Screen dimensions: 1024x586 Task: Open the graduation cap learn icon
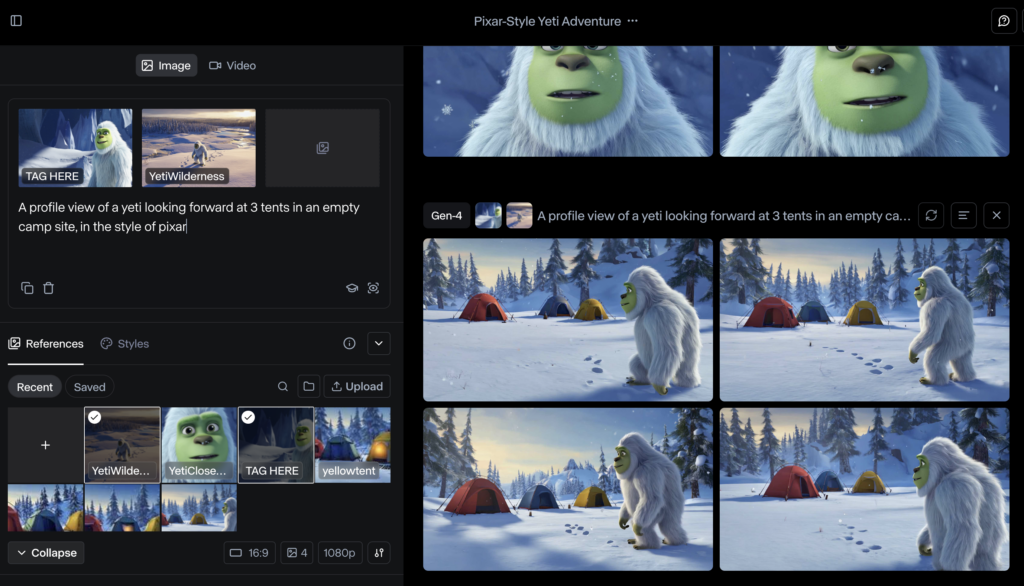(352, 288)
